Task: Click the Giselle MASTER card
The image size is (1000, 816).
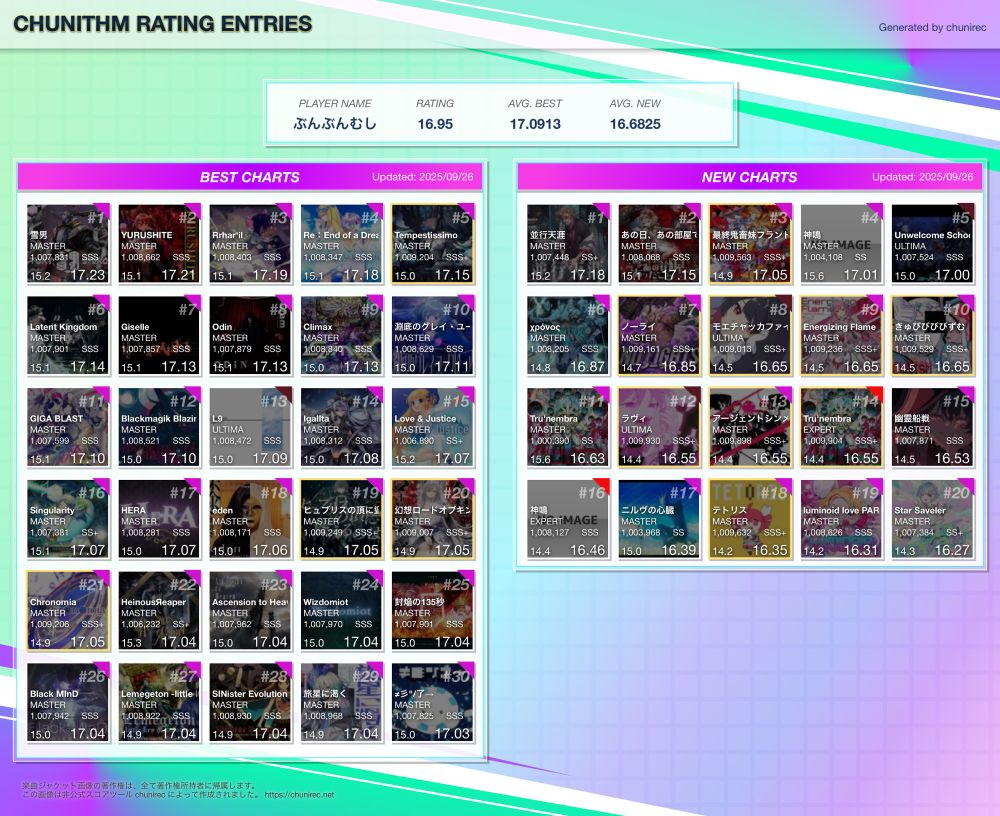Action: 159,336
